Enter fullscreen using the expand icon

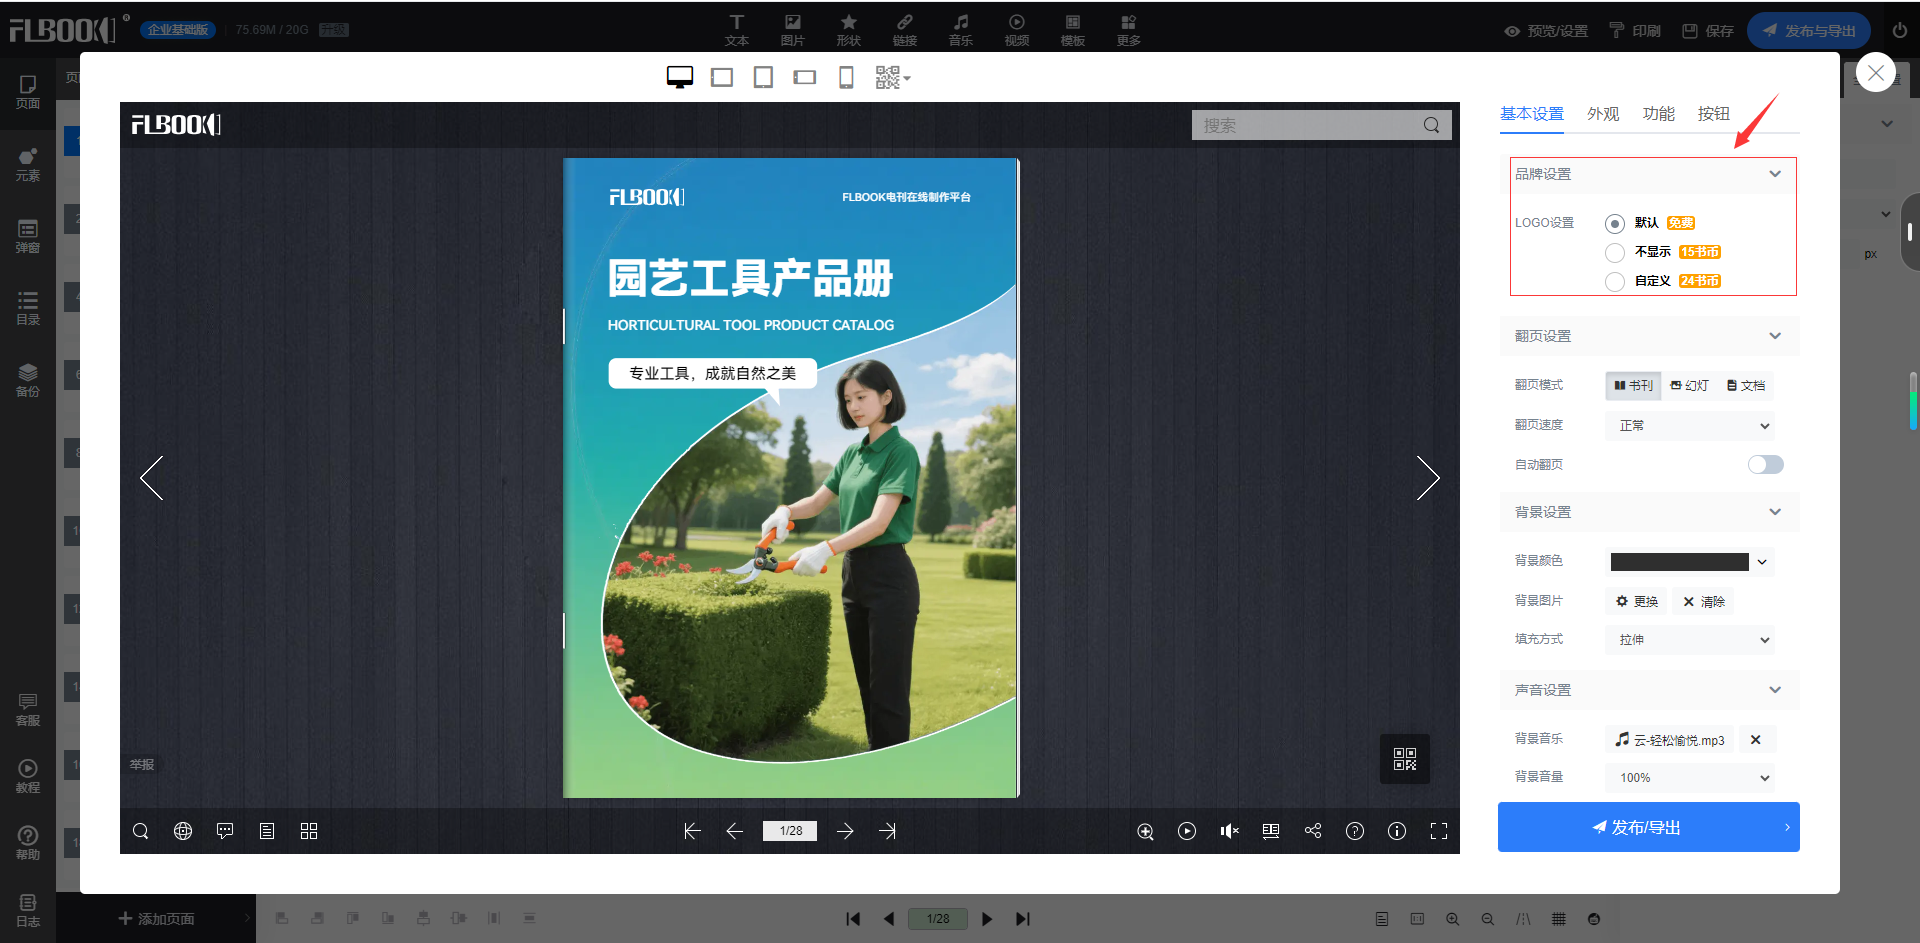click(1439, 831)
